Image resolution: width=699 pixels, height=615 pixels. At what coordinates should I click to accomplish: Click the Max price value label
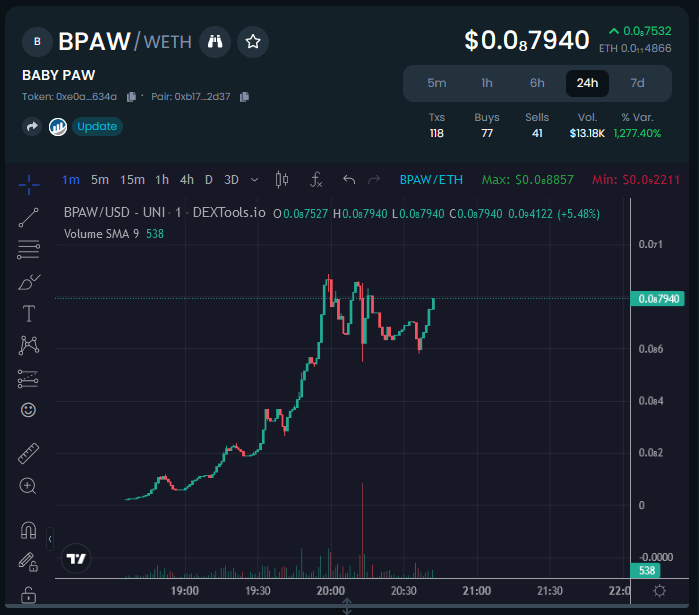coord(527,180)
